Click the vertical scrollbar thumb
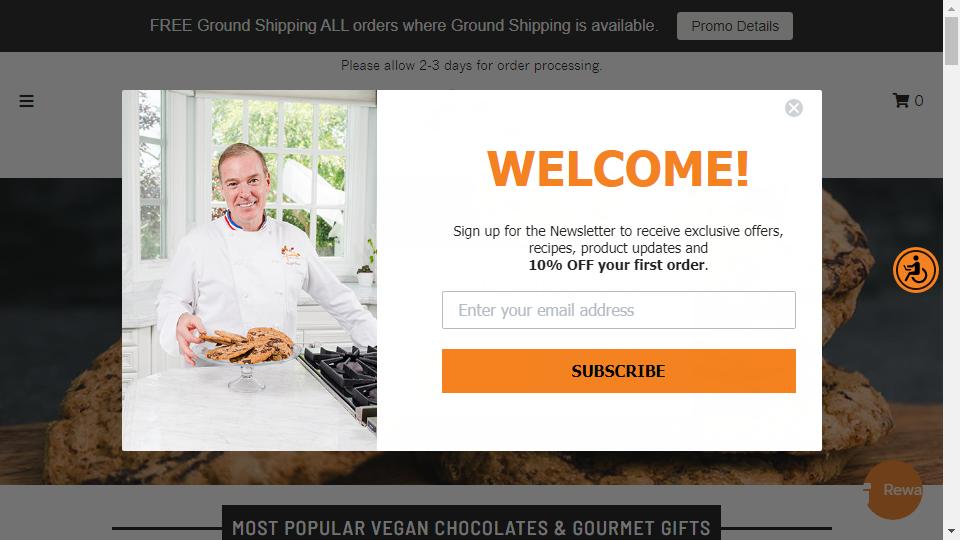This screenshot has height=540, width=960. tap(951, 40)
